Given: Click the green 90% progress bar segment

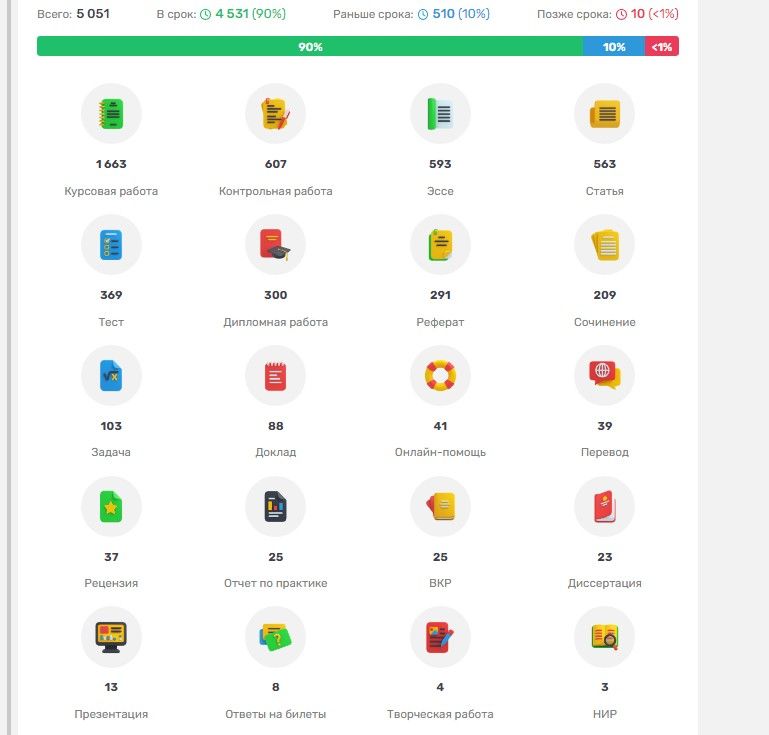Looking at the screenshot, I should (310, 47).
